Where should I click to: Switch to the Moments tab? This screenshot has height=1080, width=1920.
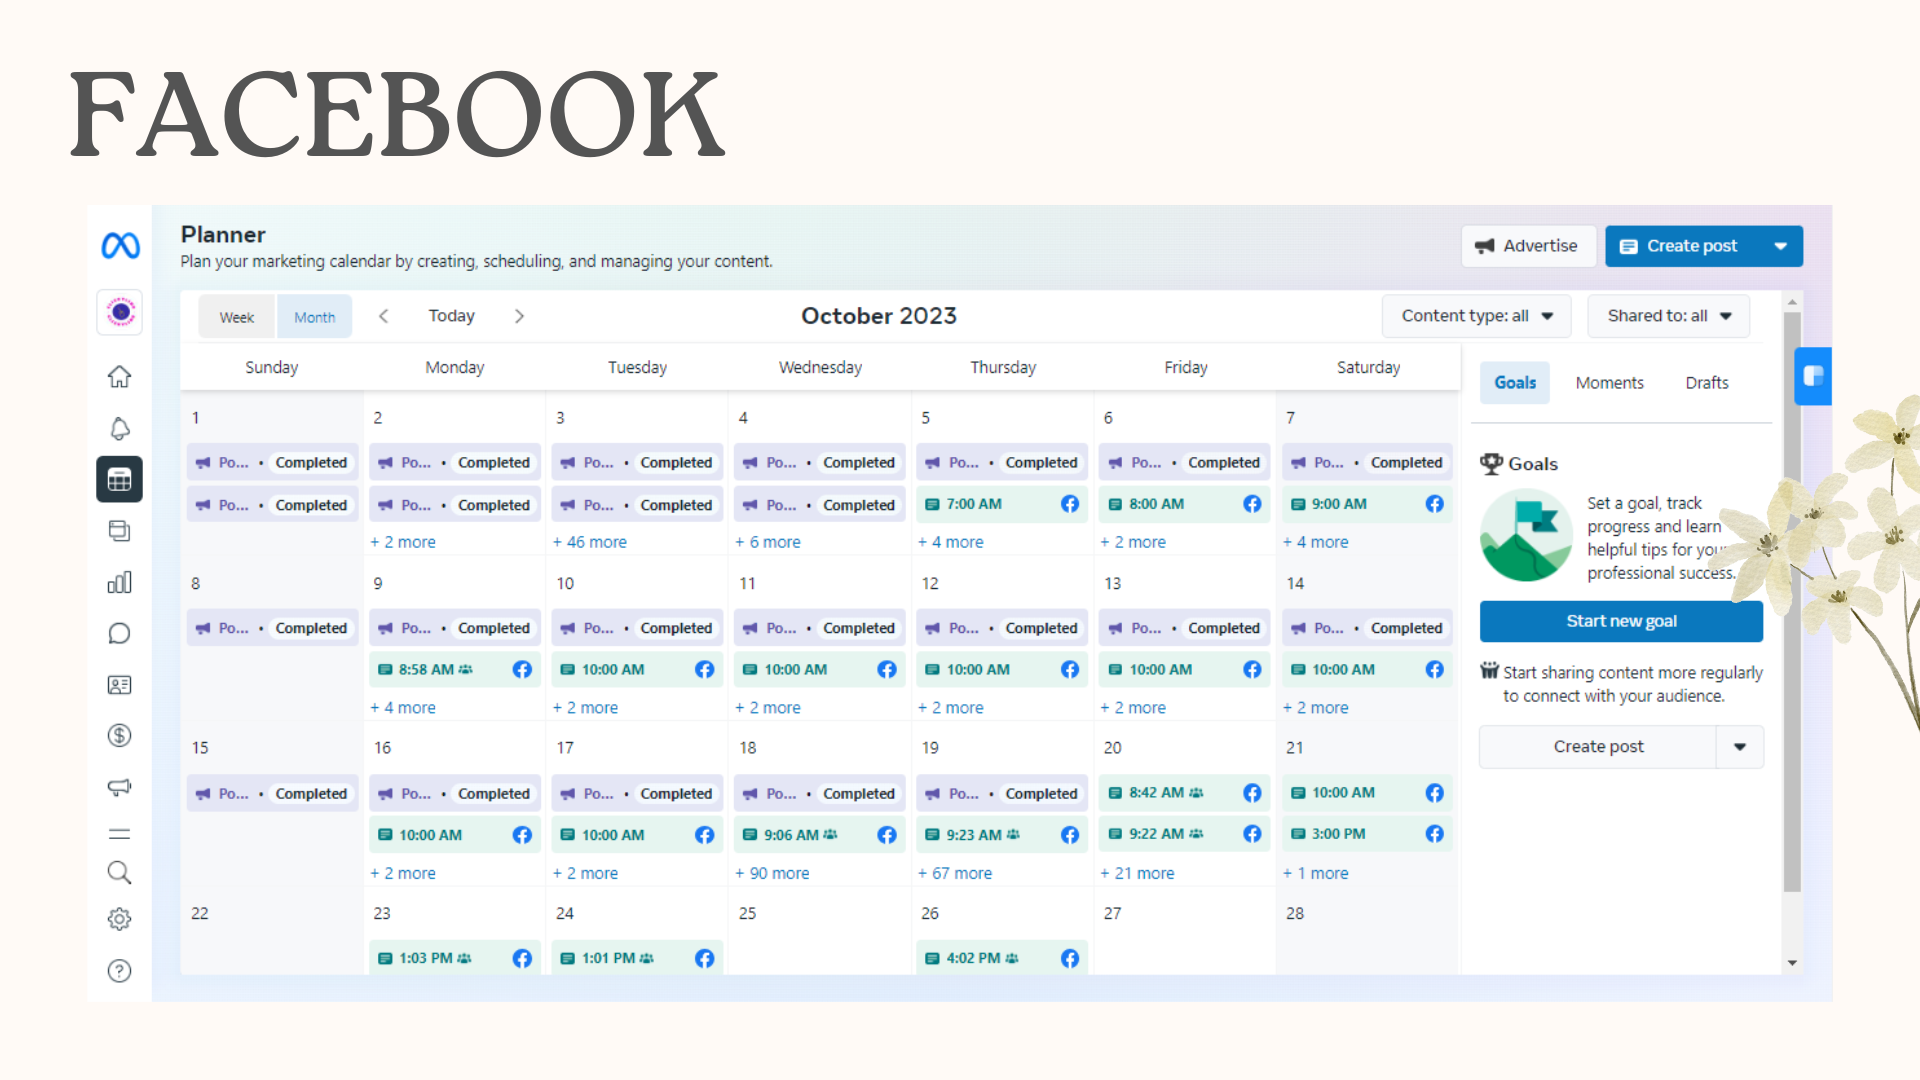click(1609, 383)
